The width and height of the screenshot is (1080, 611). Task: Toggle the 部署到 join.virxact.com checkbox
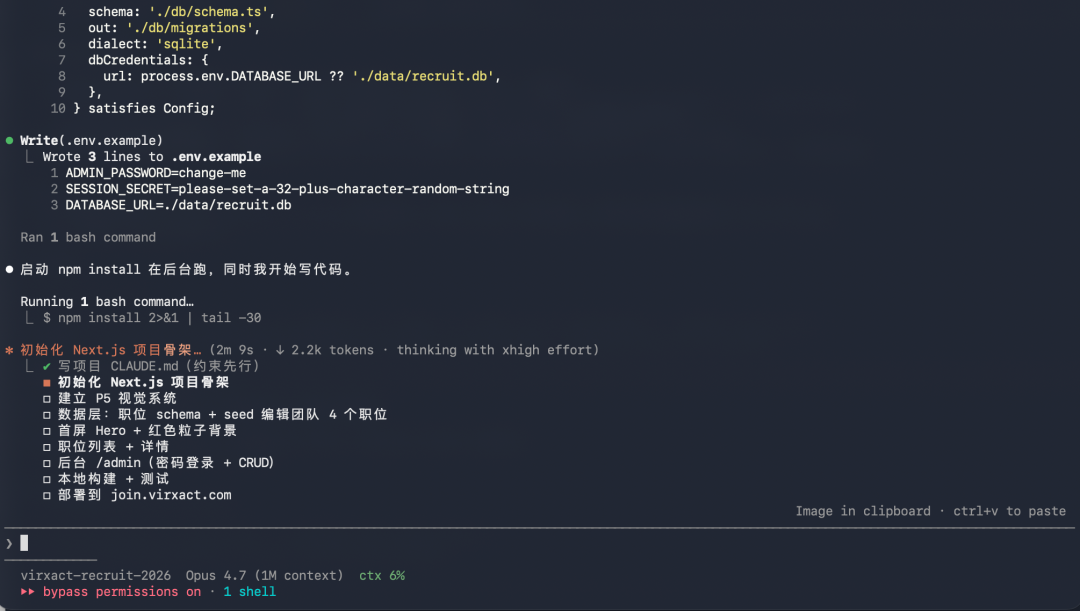[x=47, y=495]
